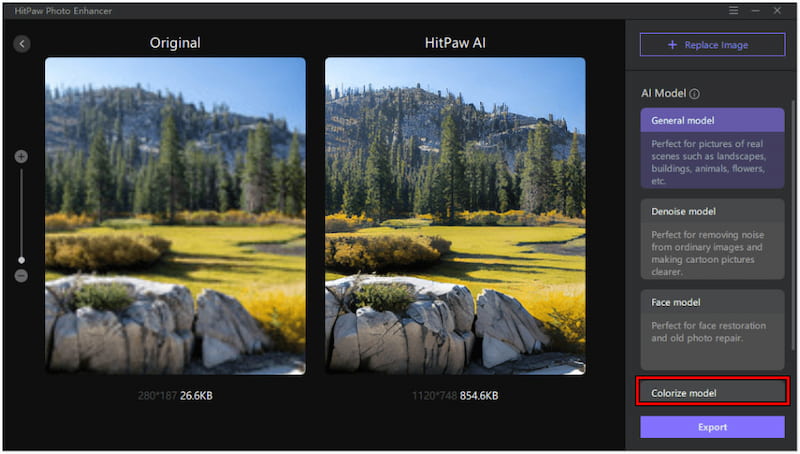Click the HitPaw AI enhanced preview image
The height and width of the screenshot is (454, 800).
455,216
